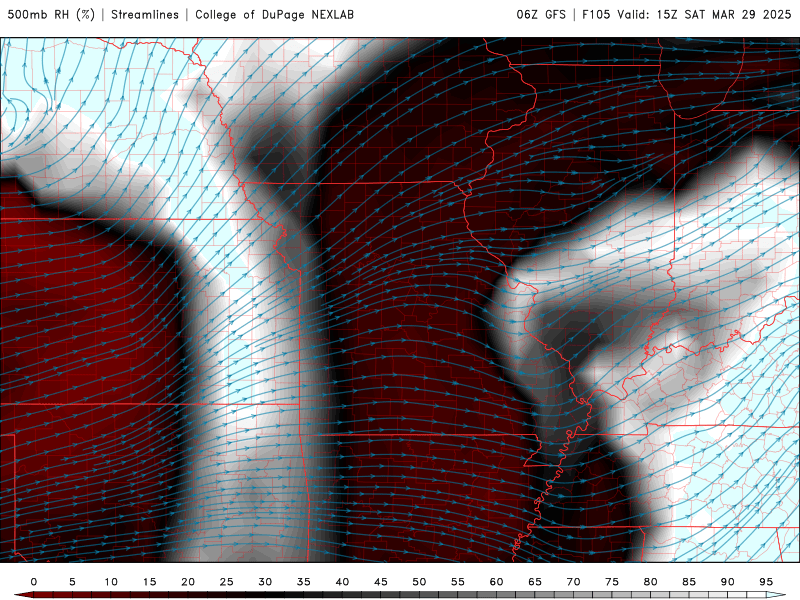Click the '75' label on the color scale

click(612, 582)
